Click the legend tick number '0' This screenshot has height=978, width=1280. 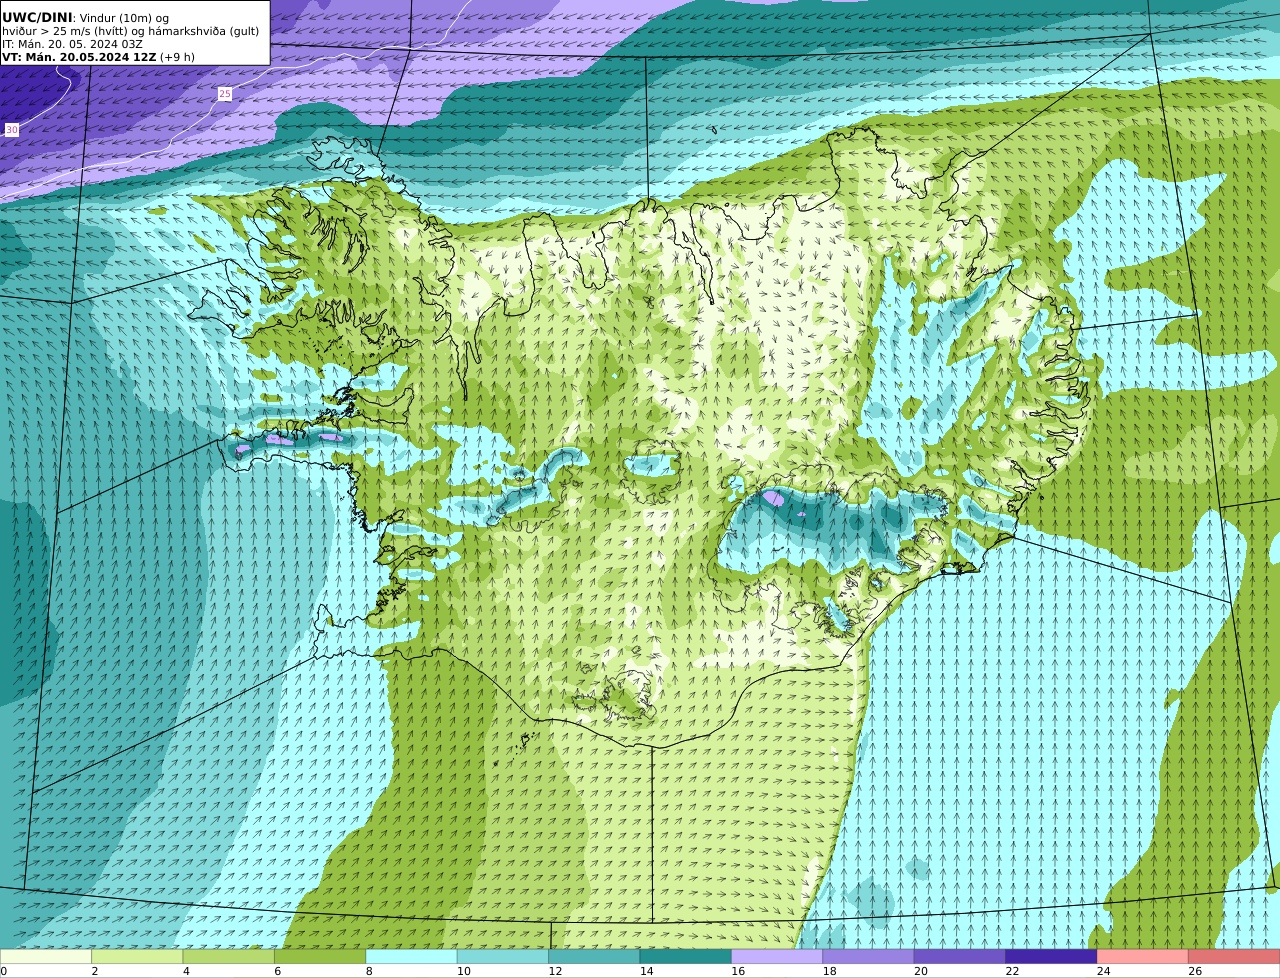(4, 971)
